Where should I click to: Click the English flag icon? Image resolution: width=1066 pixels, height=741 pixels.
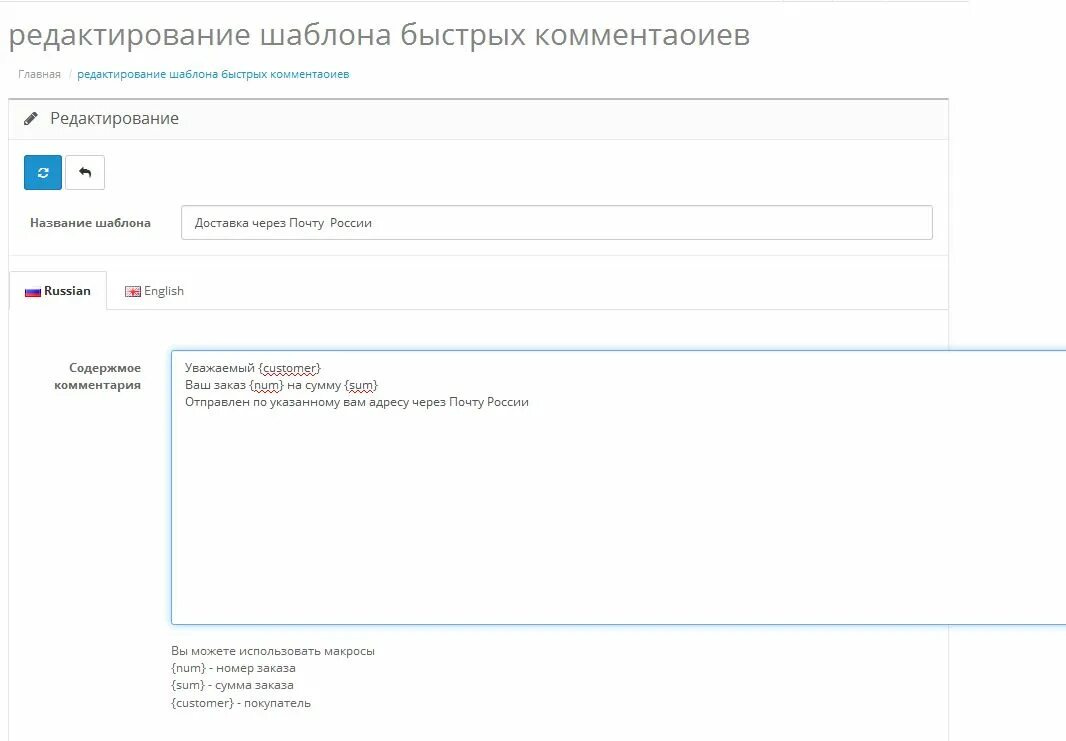pos(133,292)
